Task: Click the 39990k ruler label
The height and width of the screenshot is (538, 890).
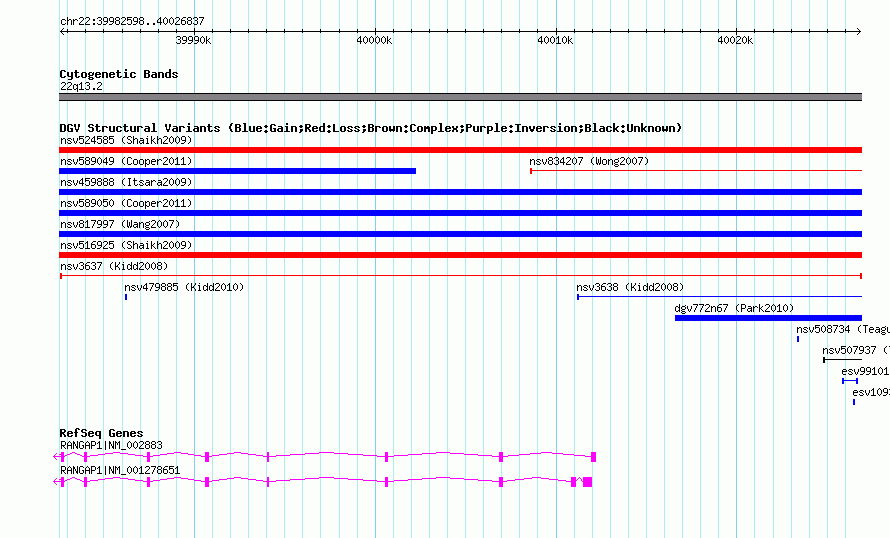Action: coord(193,40)
